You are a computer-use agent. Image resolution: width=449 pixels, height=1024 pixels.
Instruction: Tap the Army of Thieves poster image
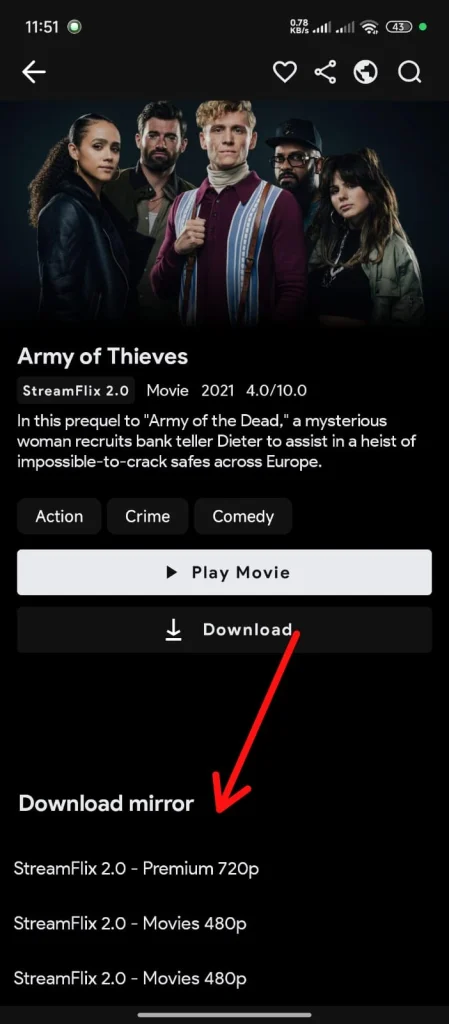pyautogui.click(x=224, y=212)
